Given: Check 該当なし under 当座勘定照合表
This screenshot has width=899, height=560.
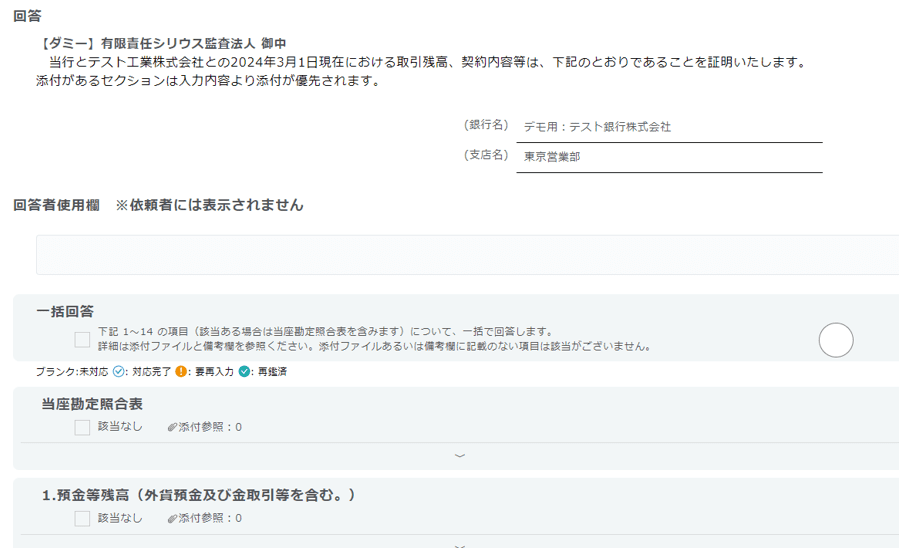Looking at the screenshot, I should click(x=82, y=427).
